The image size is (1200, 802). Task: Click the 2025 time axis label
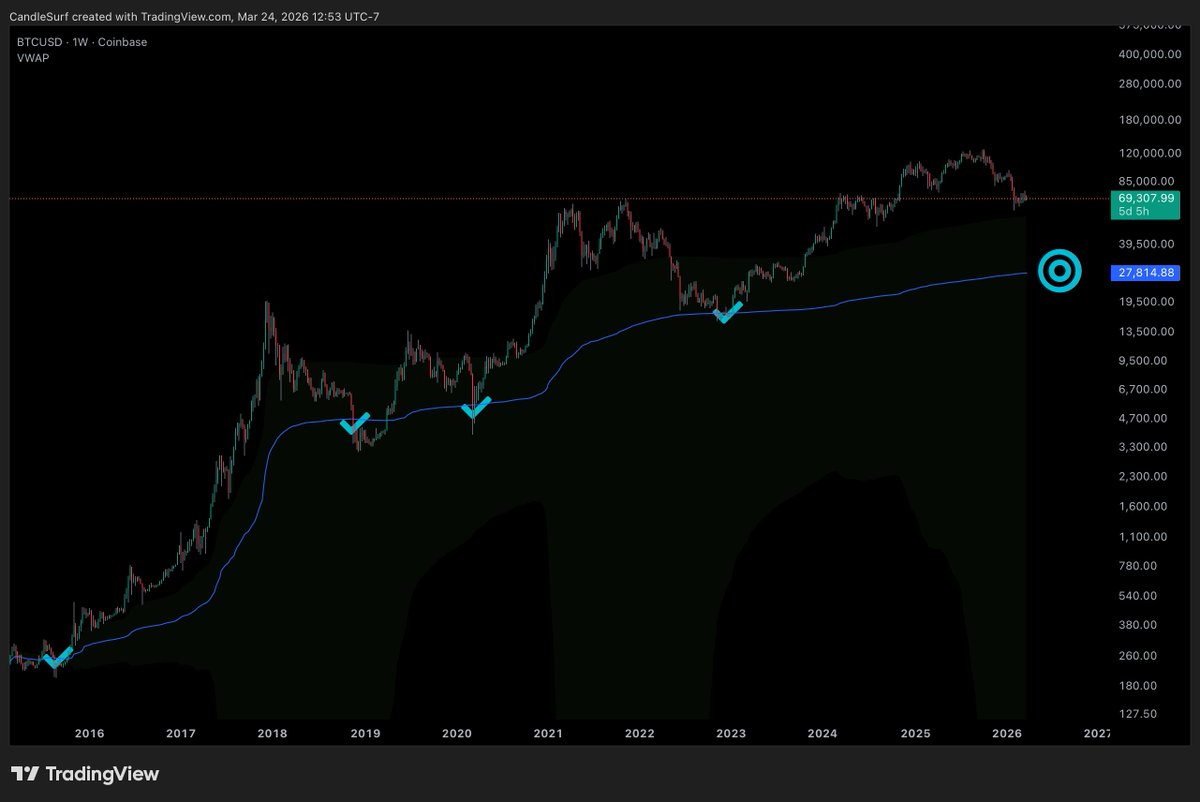tap(915, 734)
